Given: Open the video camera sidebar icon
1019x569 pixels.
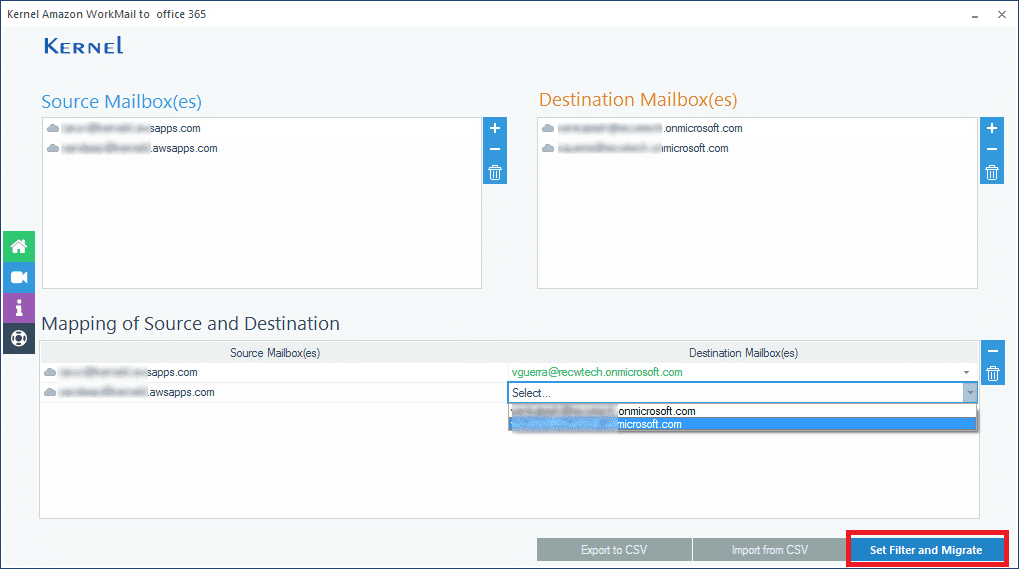Looking at the screenshot, I should (19, 277).
